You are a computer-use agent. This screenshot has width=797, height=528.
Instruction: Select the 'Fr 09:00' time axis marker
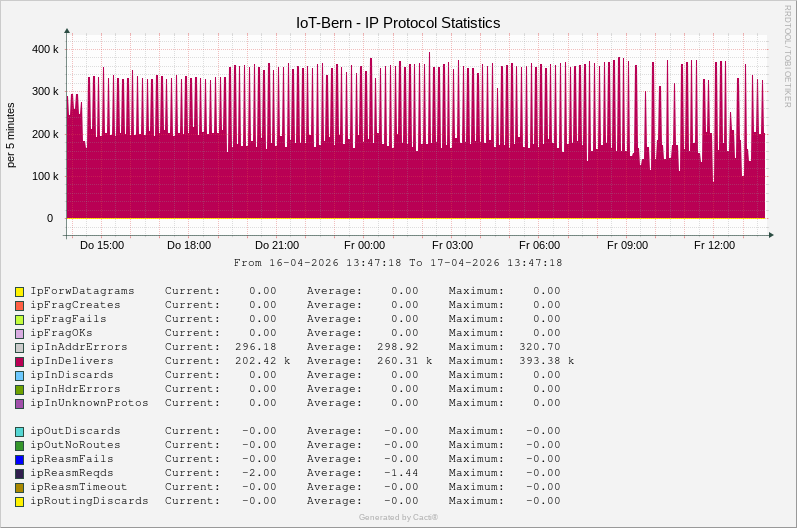[627, 245]
